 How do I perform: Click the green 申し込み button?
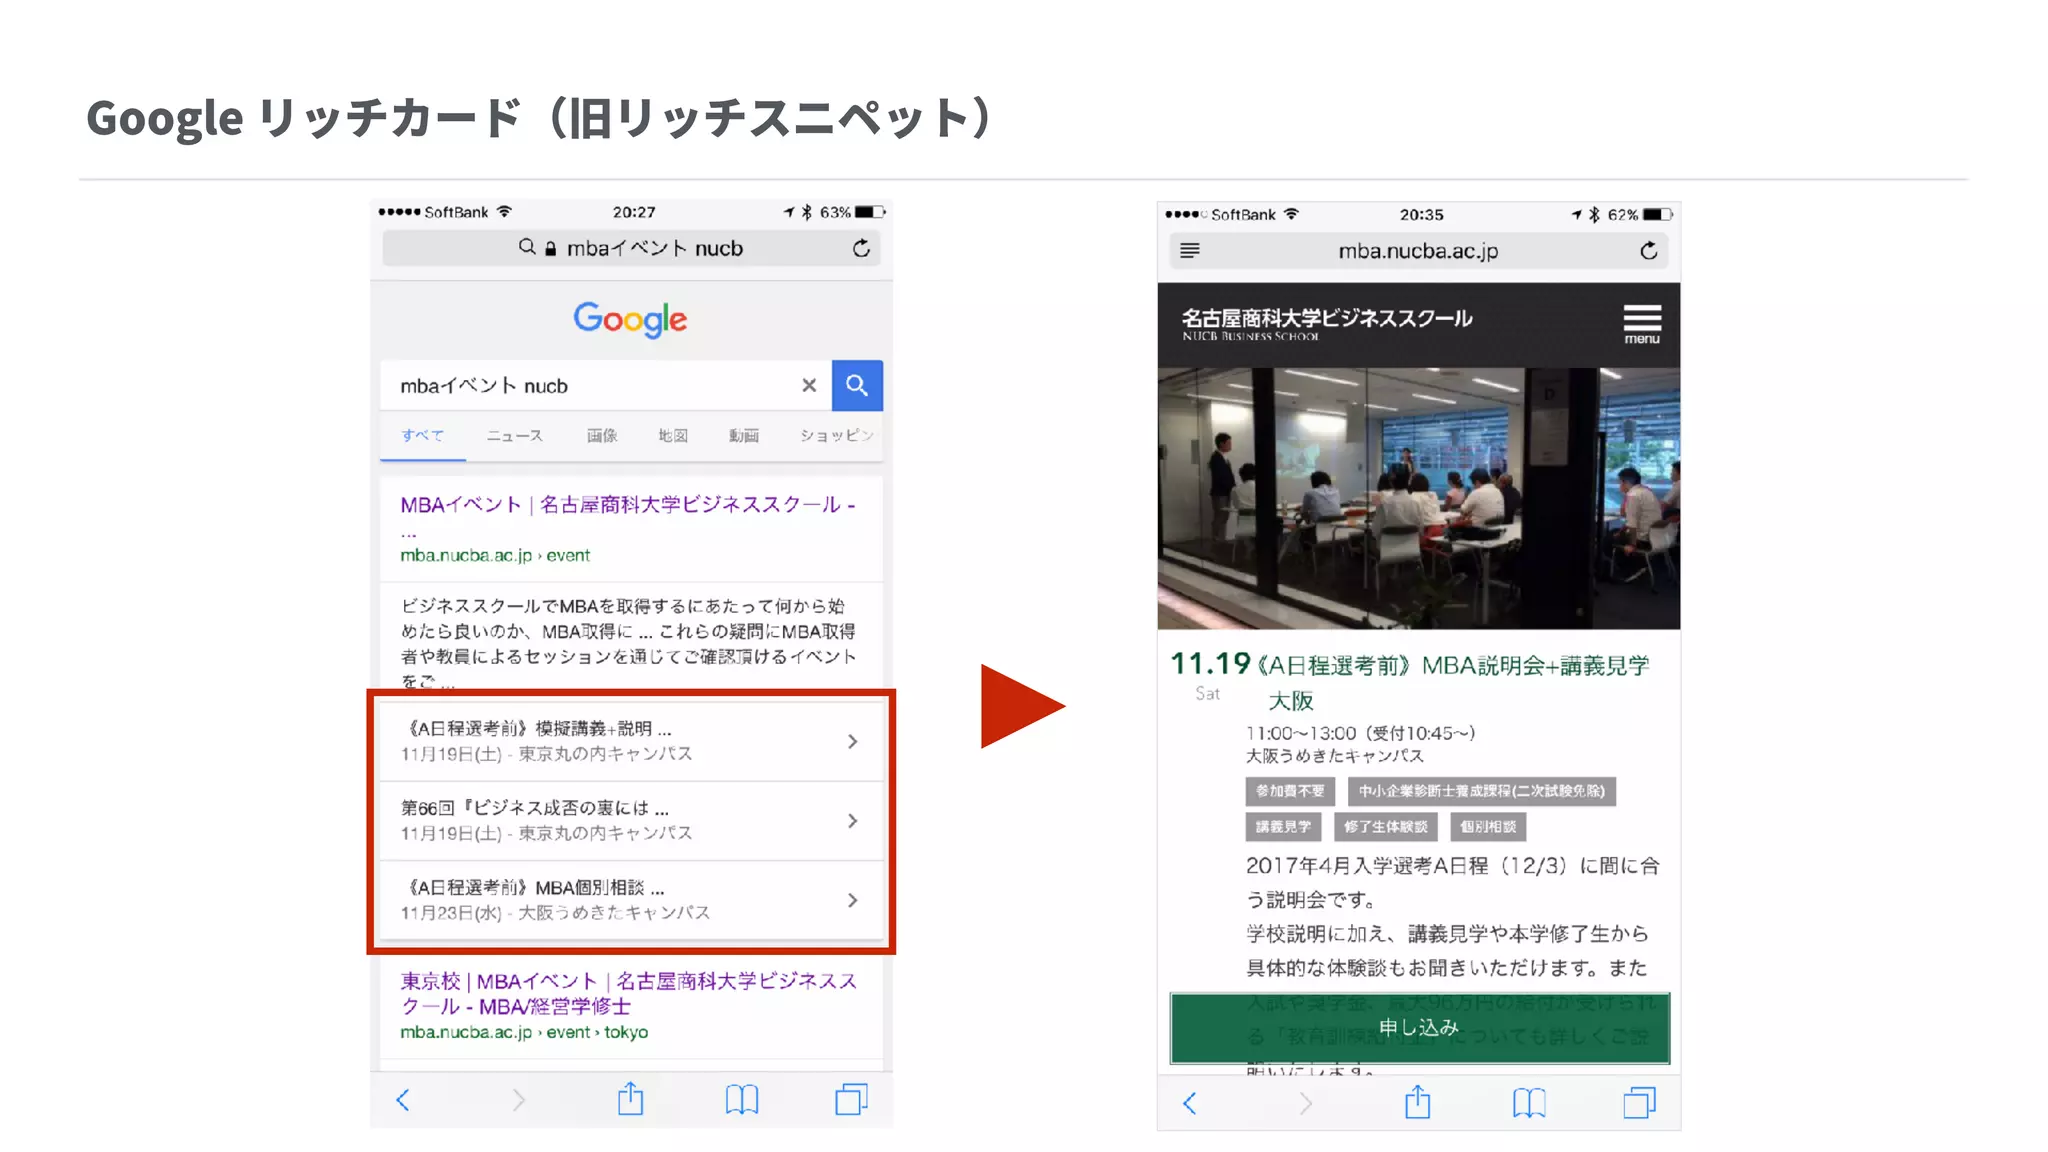click(1420, 1028)
